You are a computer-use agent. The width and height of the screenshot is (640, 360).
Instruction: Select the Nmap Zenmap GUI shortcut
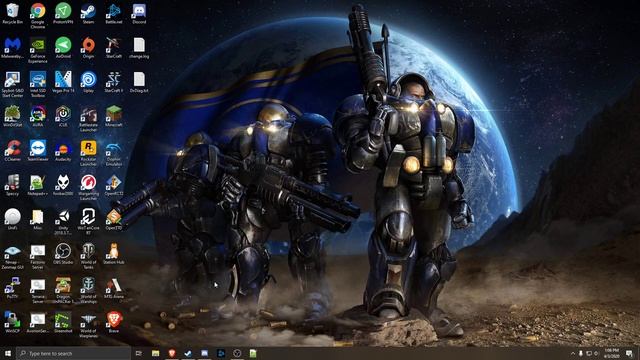click(x=12, y=256)
